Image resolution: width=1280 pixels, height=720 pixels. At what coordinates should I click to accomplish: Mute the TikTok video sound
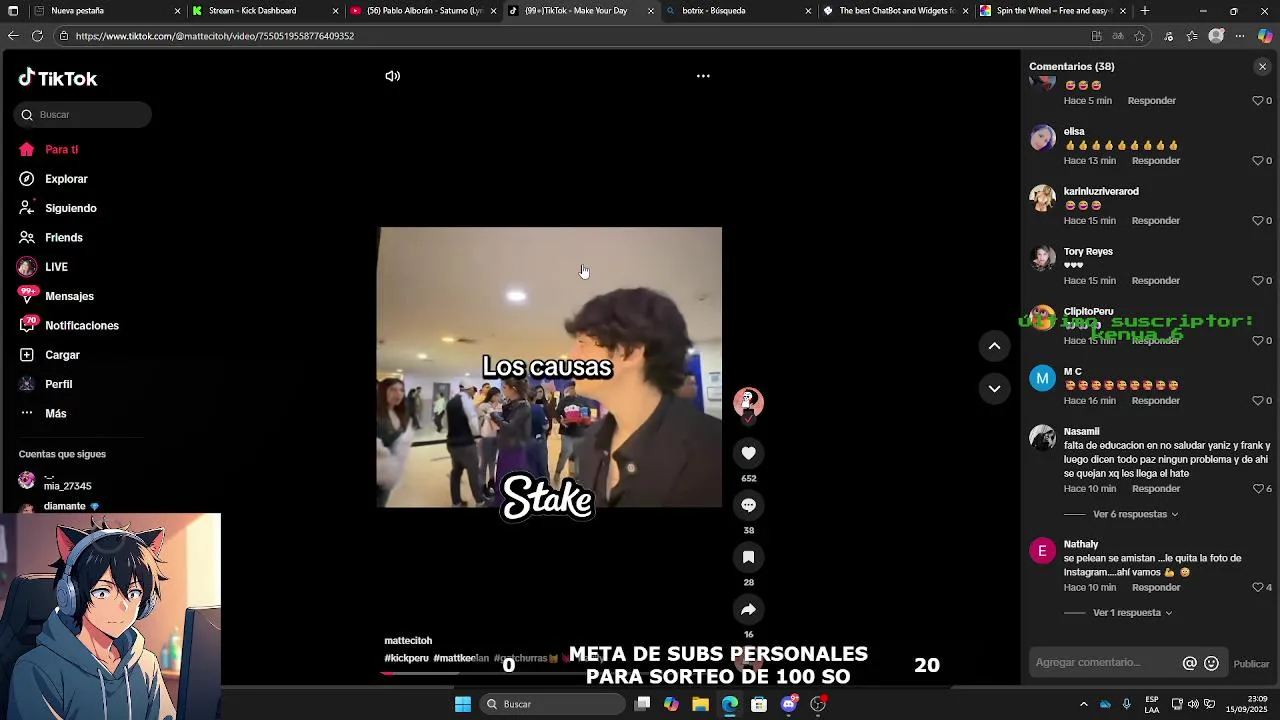coord(393,76)
